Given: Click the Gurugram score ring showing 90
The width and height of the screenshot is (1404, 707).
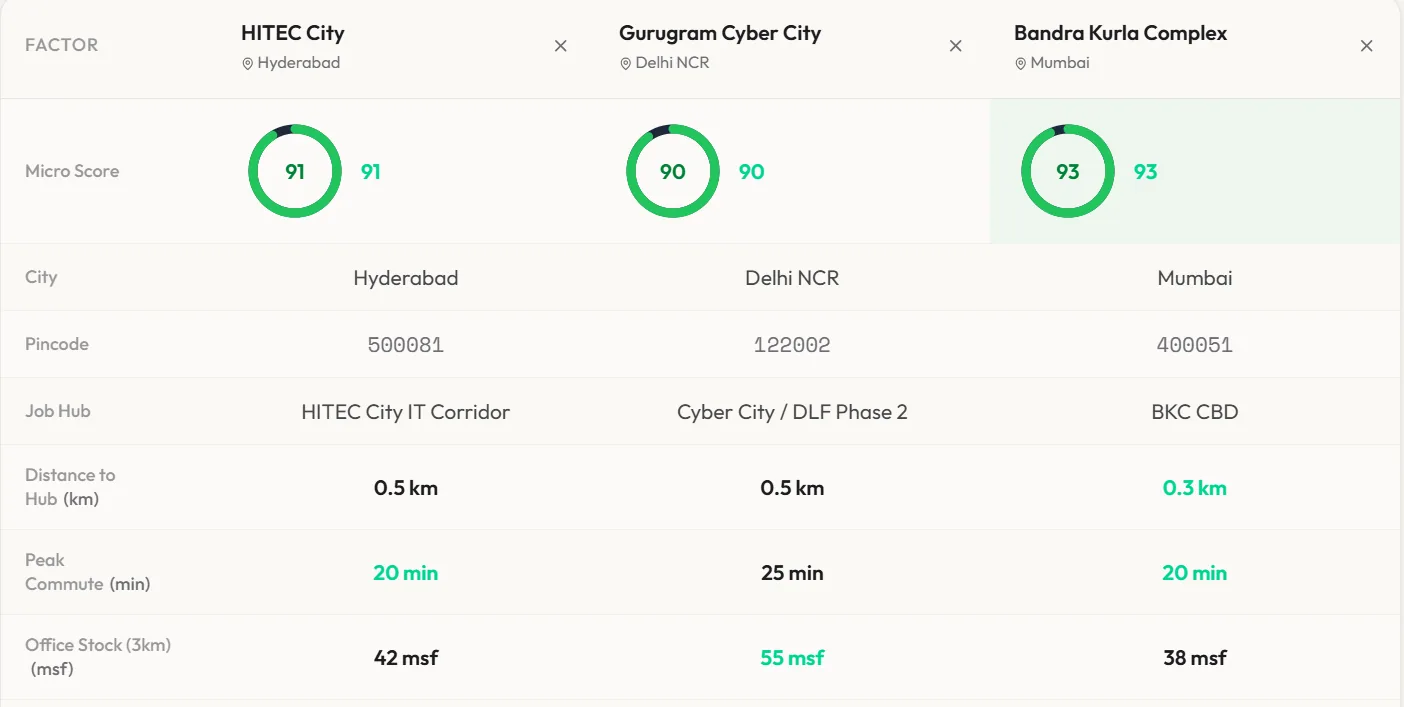Looking at the screenshot, I should (673, 171).
